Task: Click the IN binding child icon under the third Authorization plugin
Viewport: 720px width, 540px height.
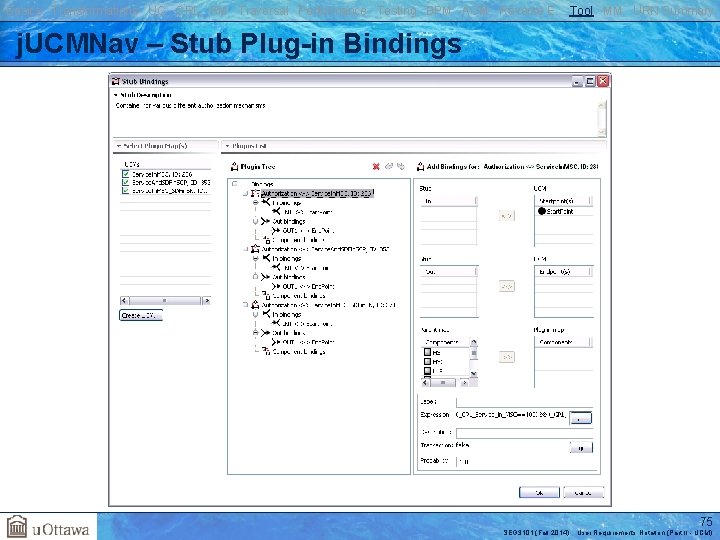Action: (x=276, y=323)
